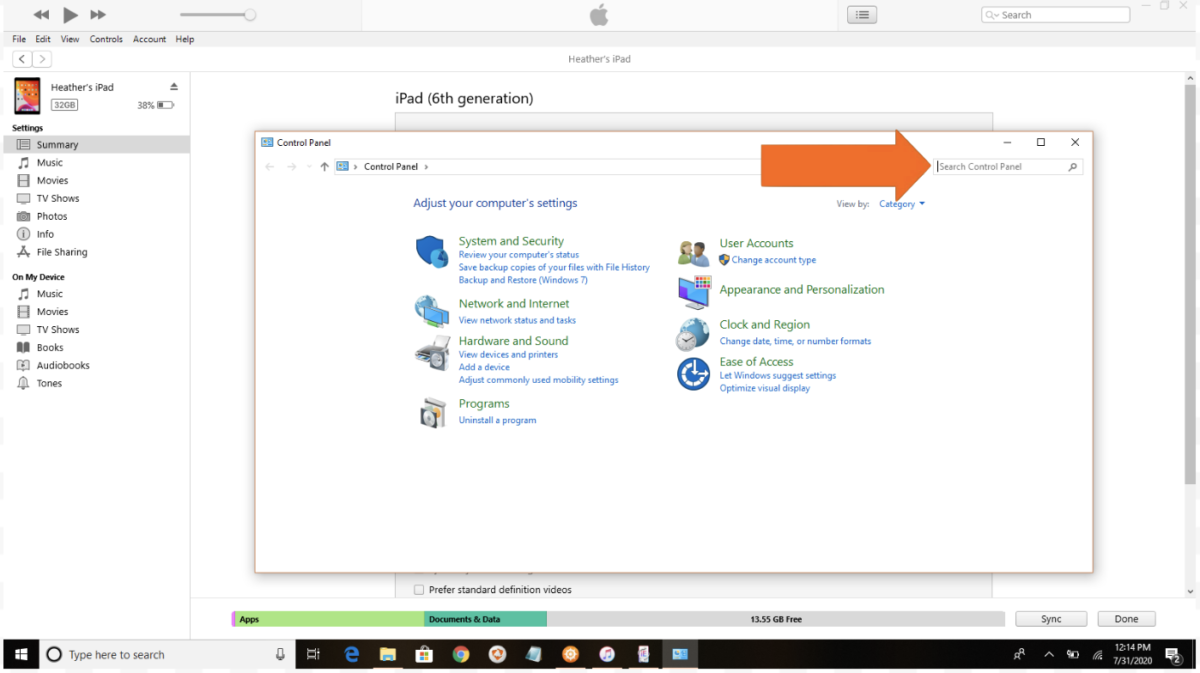The image size is (1200, 673).
Task: Open the Programs category icon
Action: [x=432, y=412]
